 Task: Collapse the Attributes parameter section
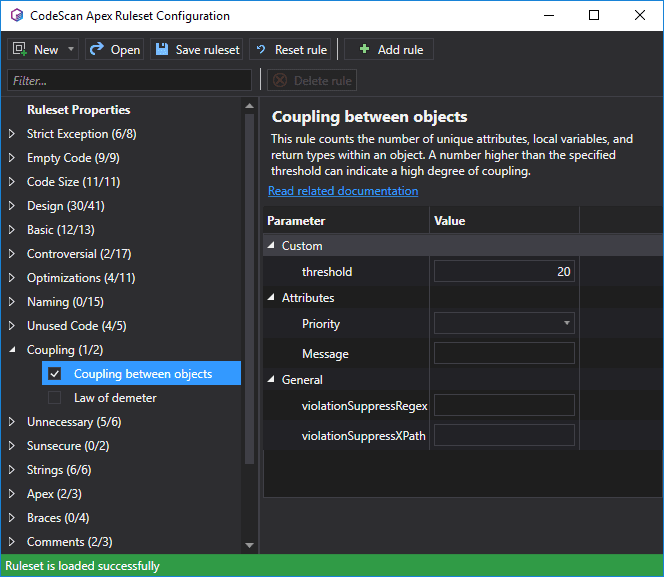(x=271, y=298)
